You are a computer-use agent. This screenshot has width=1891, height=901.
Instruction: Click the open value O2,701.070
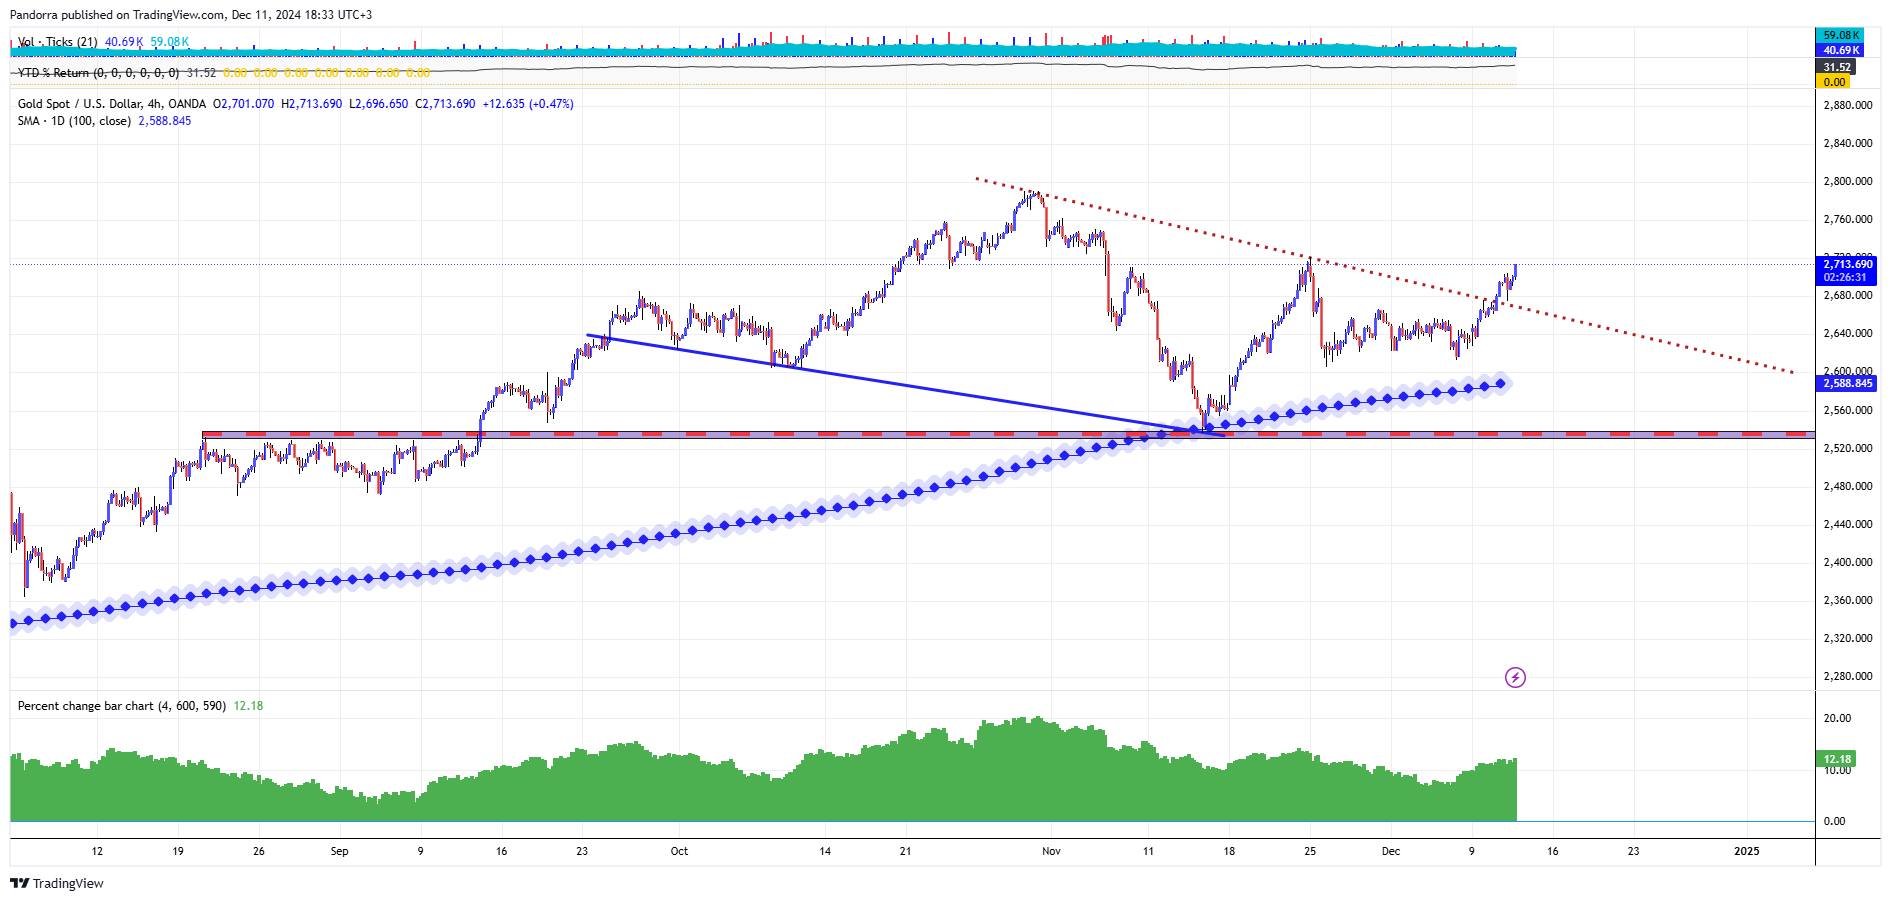point(244,104)
